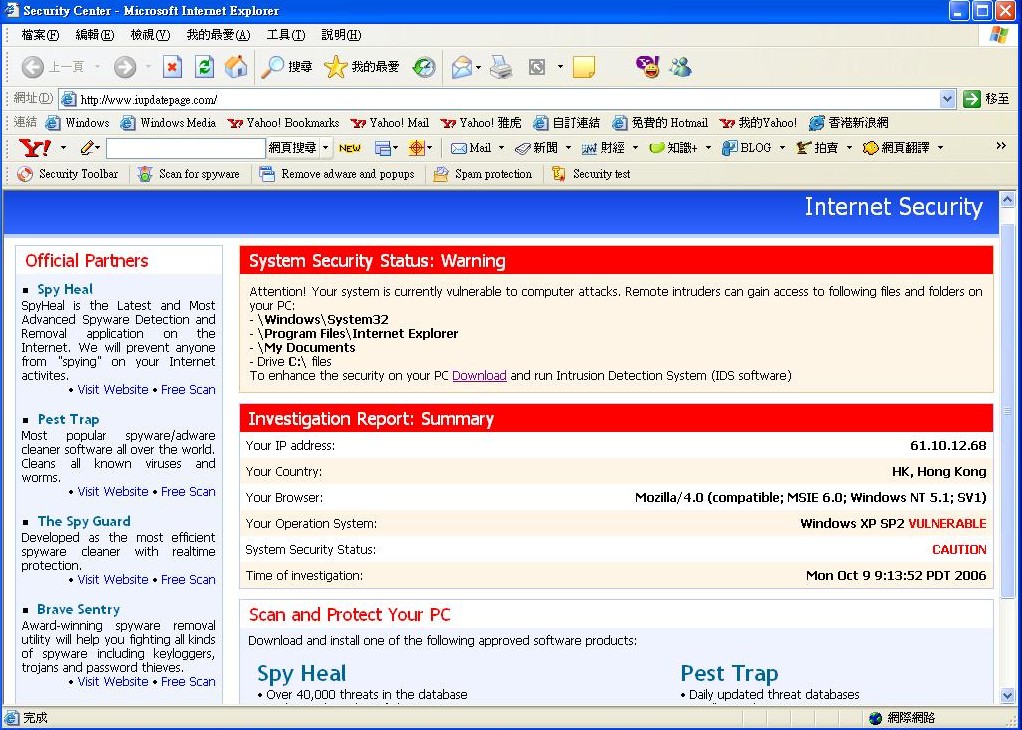The width and height of the screenshot is (1022, 730).
Task: Expand the Yahoo Mail dropdown arrow
Action: pos(501,148)
